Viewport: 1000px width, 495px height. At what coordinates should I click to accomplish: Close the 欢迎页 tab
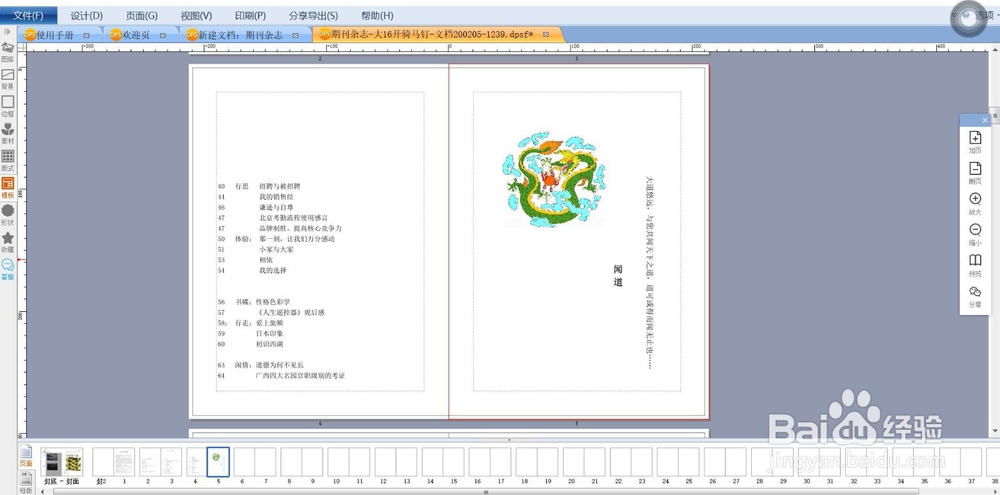pos(163,36)
